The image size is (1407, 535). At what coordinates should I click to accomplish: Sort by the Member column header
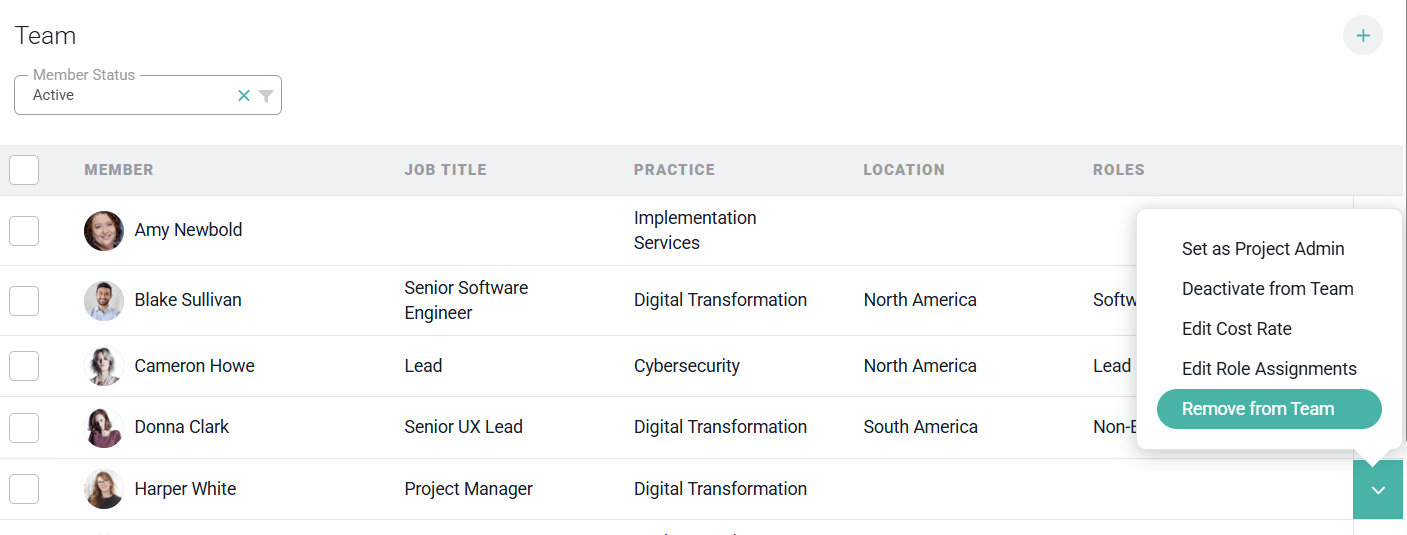119,170
